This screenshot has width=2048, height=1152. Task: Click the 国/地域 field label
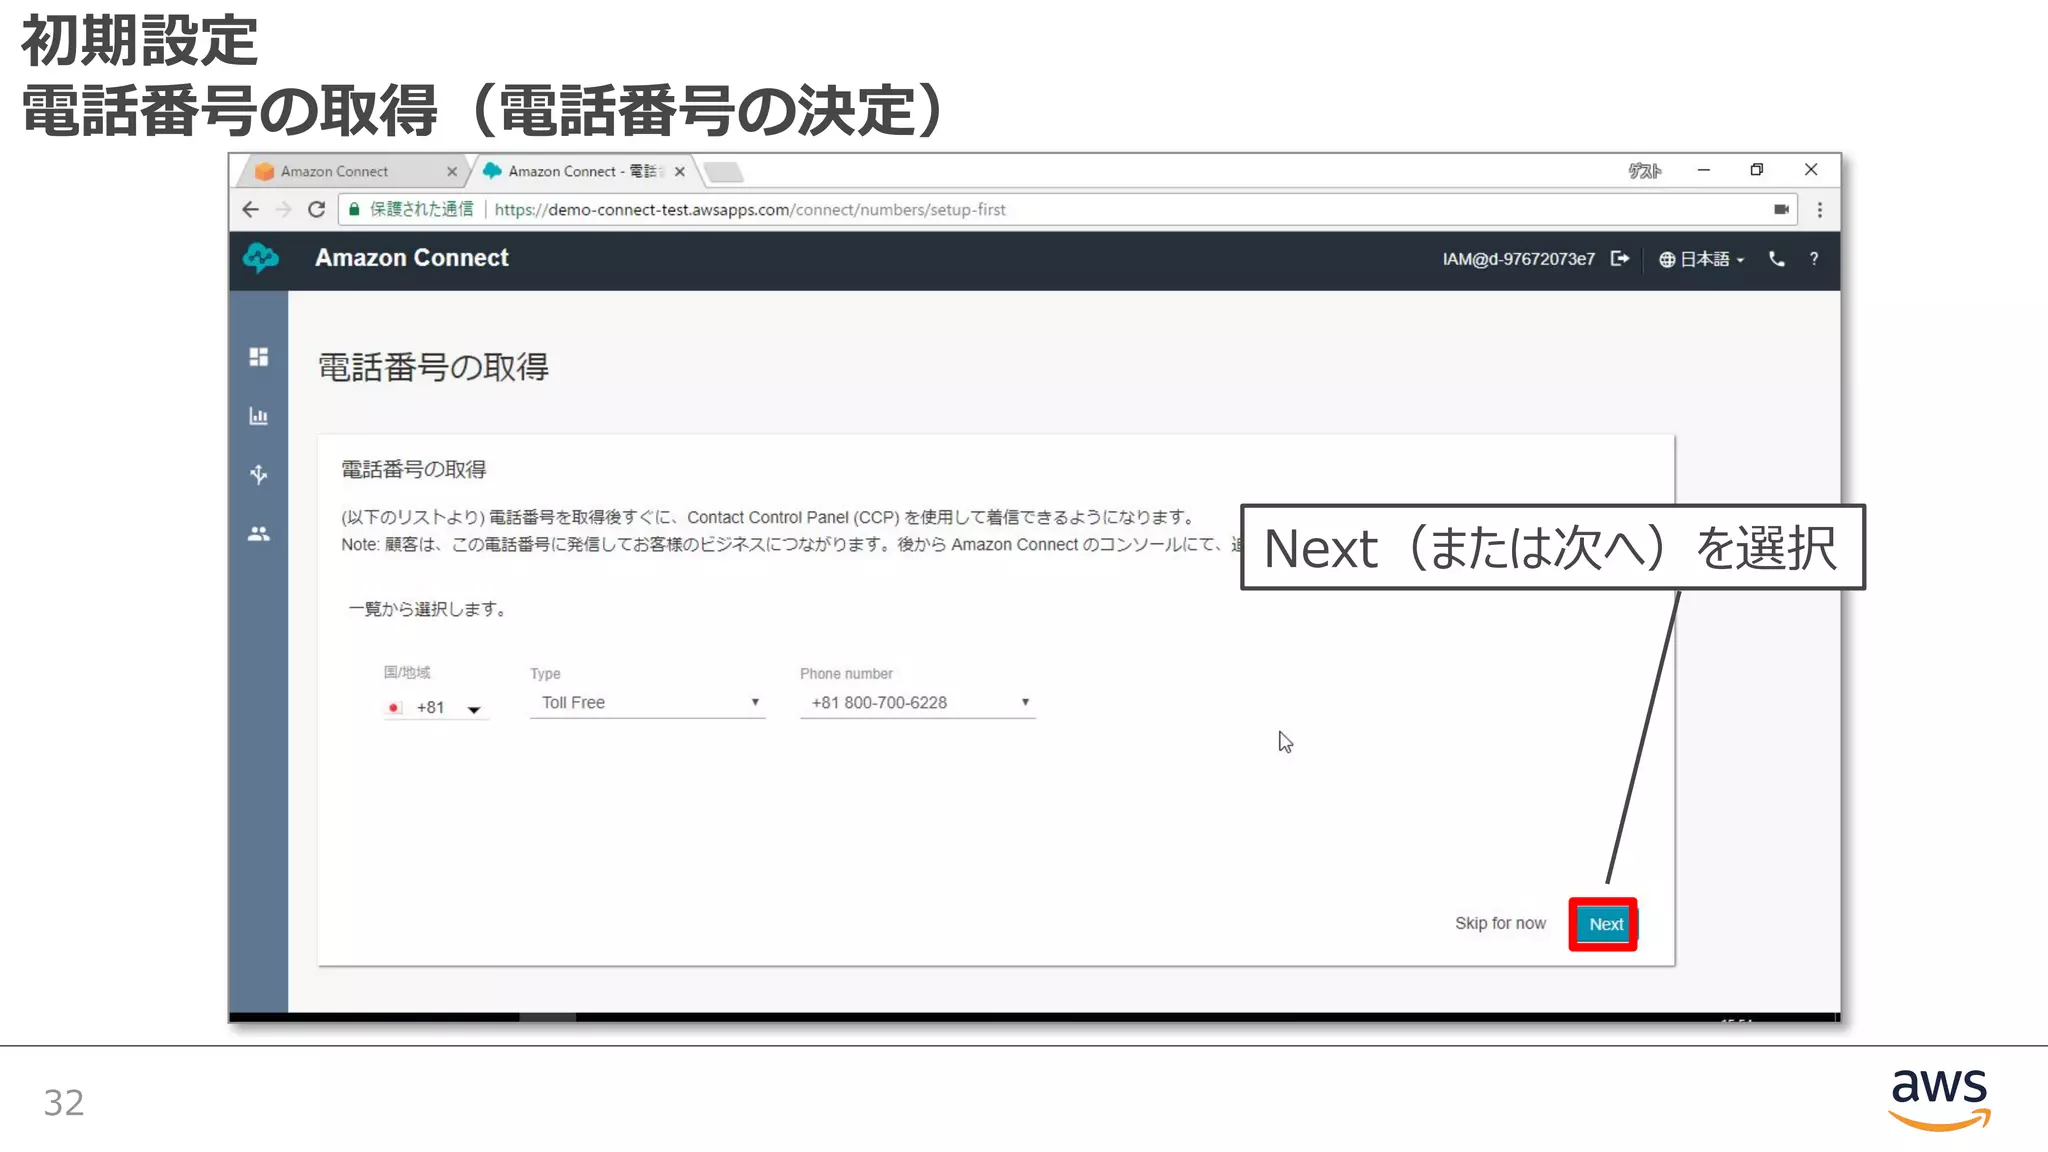[407, 672]
